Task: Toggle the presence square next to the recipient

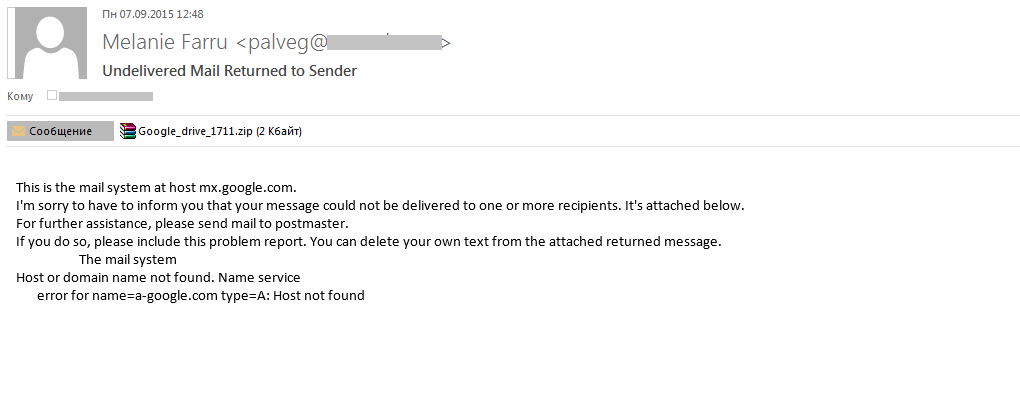Action: [x=52, y=96]
